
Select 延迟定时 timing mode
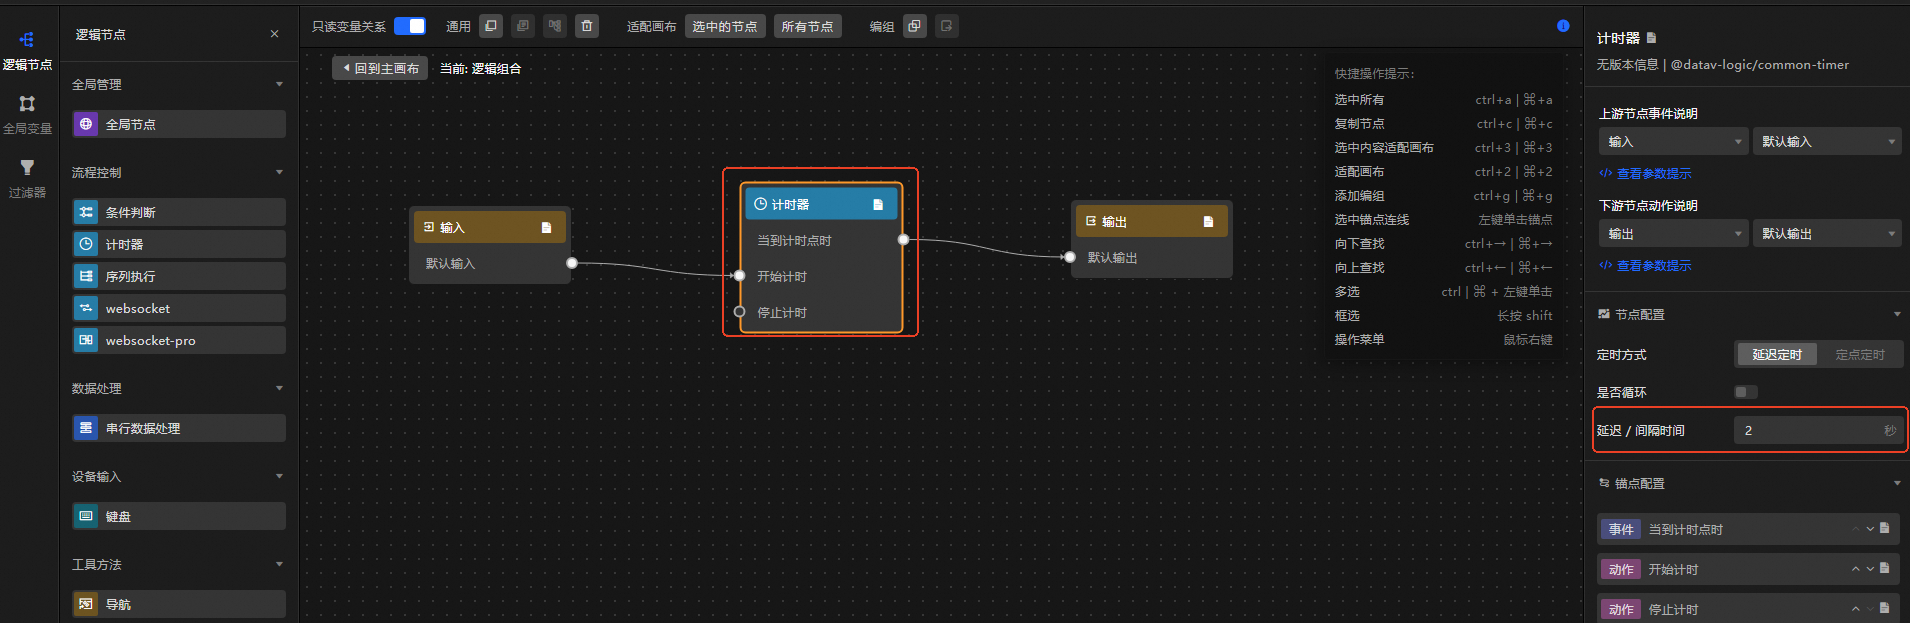(1776, 355)
